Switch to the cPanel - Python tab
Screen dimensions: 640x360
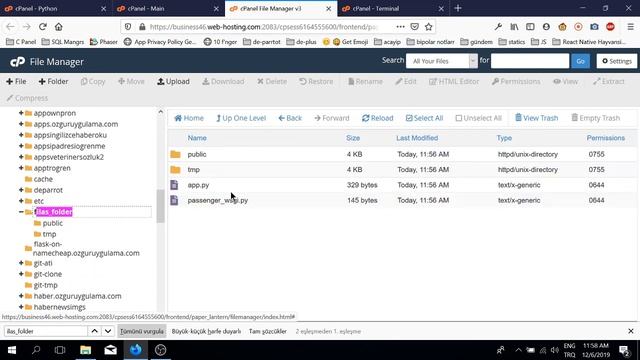click(55, 9)
